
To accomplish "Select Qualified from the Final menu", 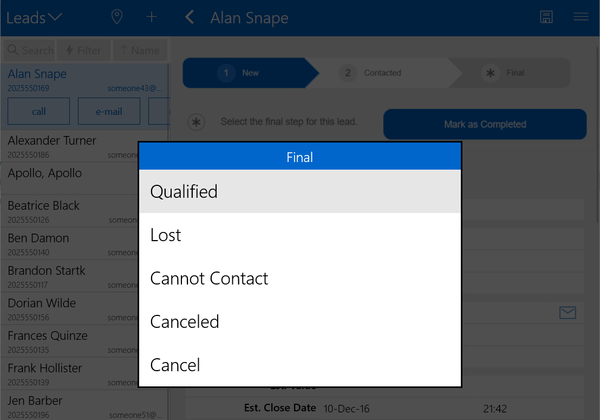I will click(300, 191).
